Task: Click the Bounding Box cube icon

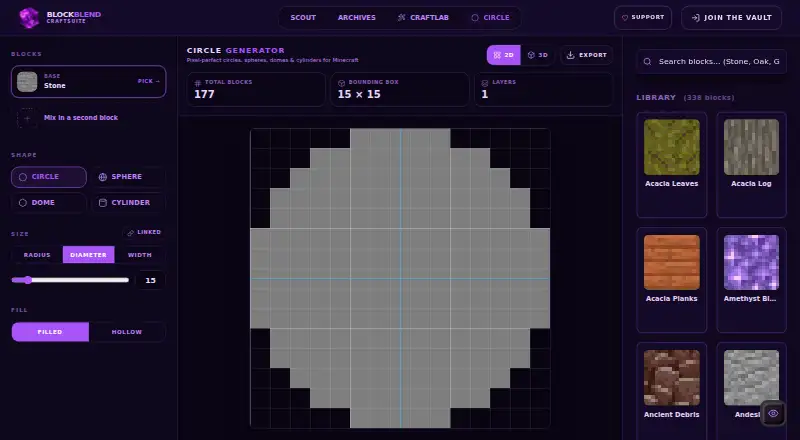Action: click(341, 83)
